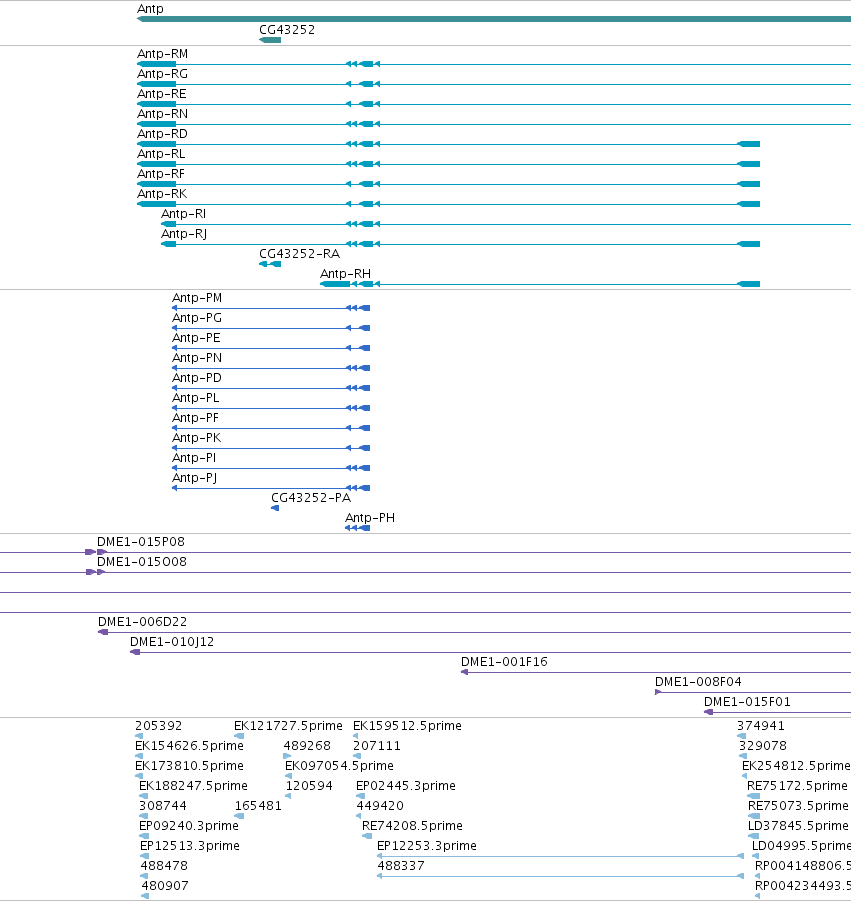Viewport: 851px width, 901px height.
Task: Click the EP12513.3prime EST label
Action: pos(190,846)
